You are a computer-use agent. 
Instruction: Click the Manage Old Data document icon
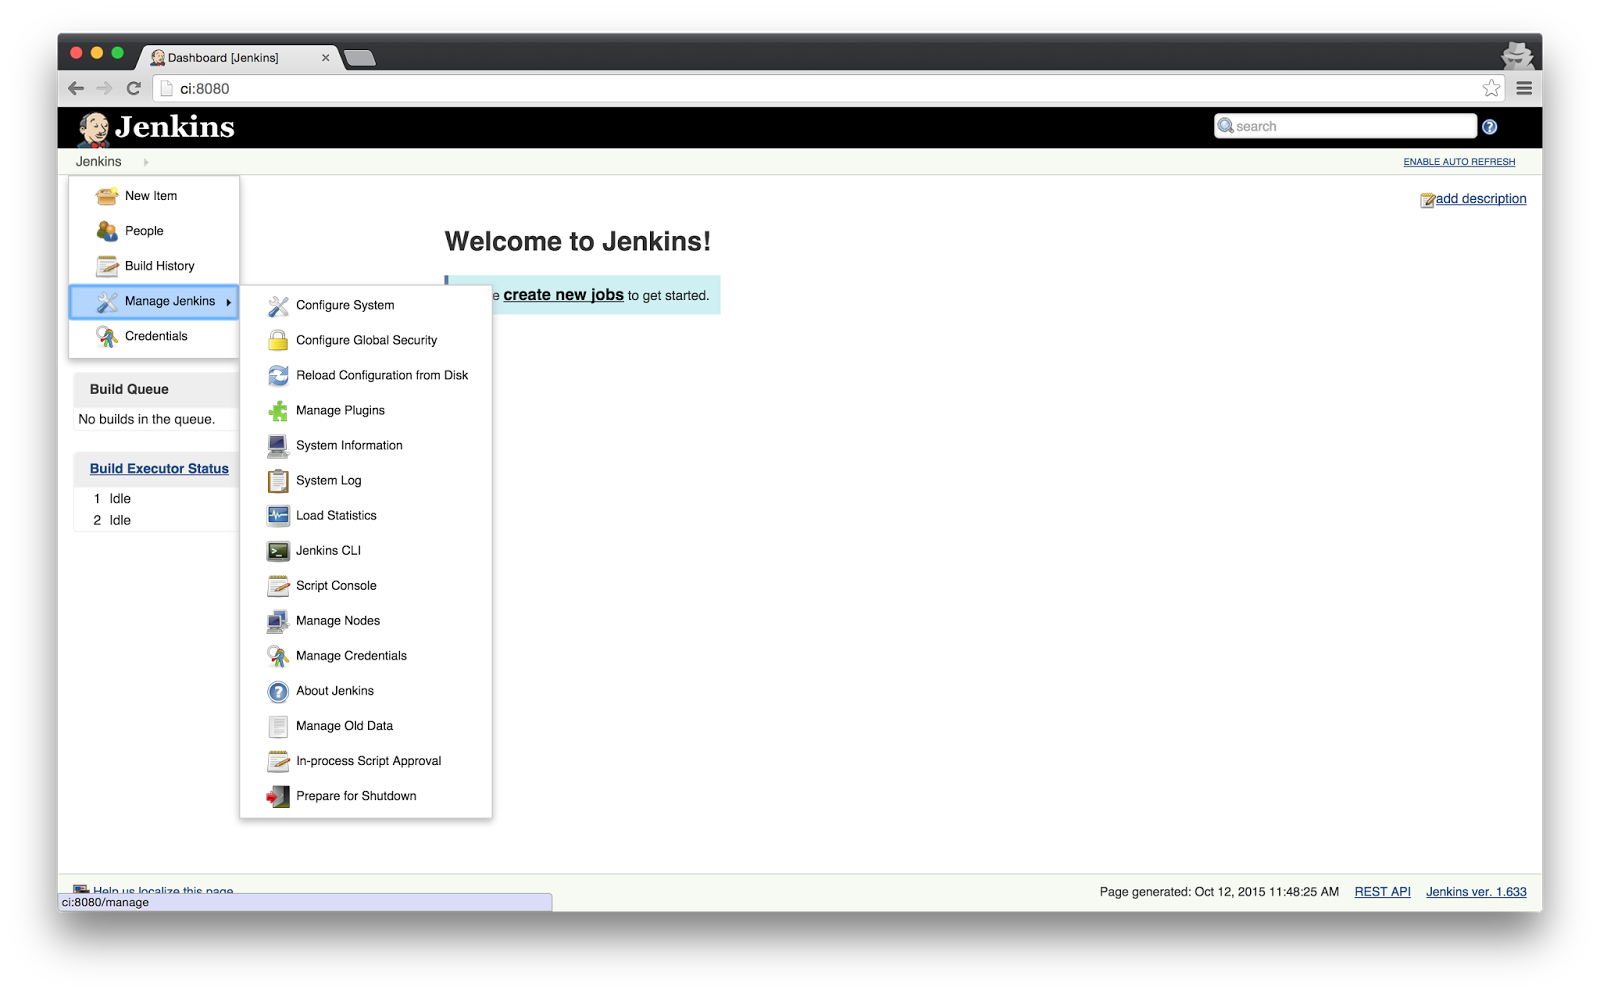(278, 726)
